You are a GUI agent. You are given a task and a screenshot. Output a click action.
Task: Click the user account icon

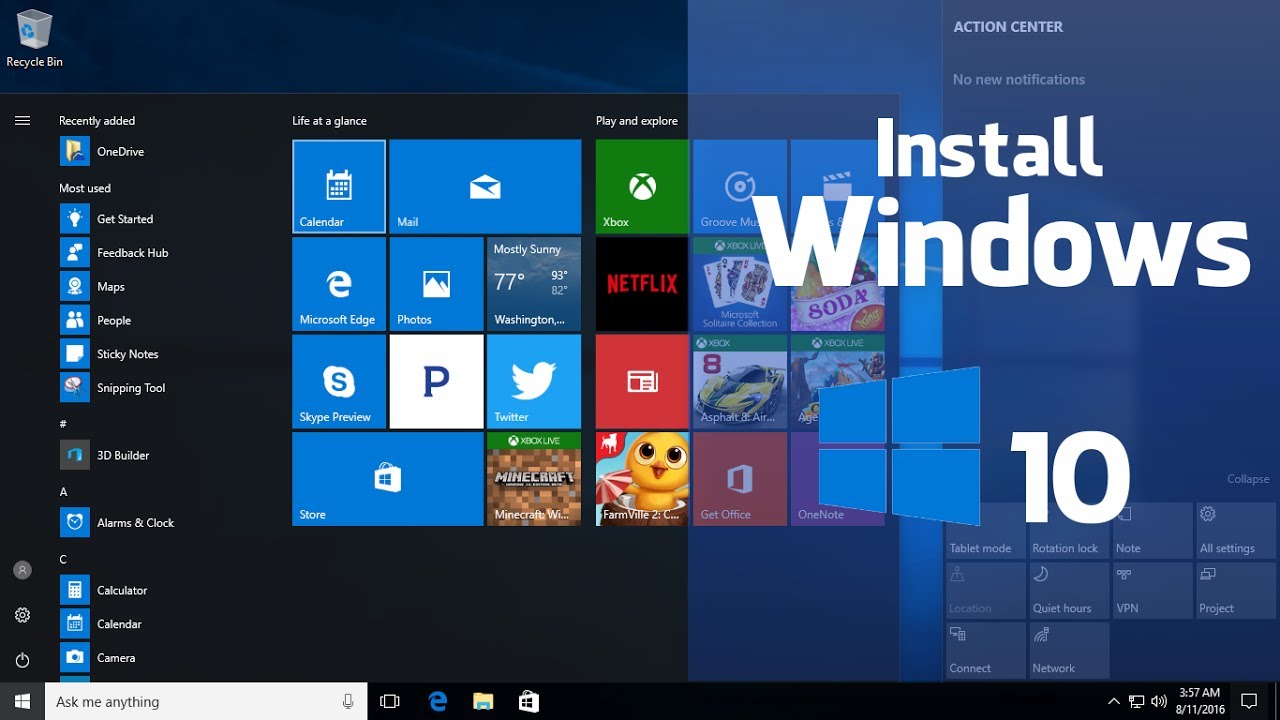(x=22, y=570)
